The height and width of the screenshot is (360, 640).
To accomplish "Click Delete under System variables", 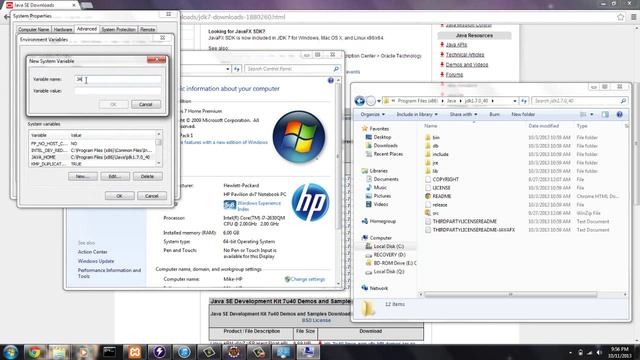I will coord(147,176).
